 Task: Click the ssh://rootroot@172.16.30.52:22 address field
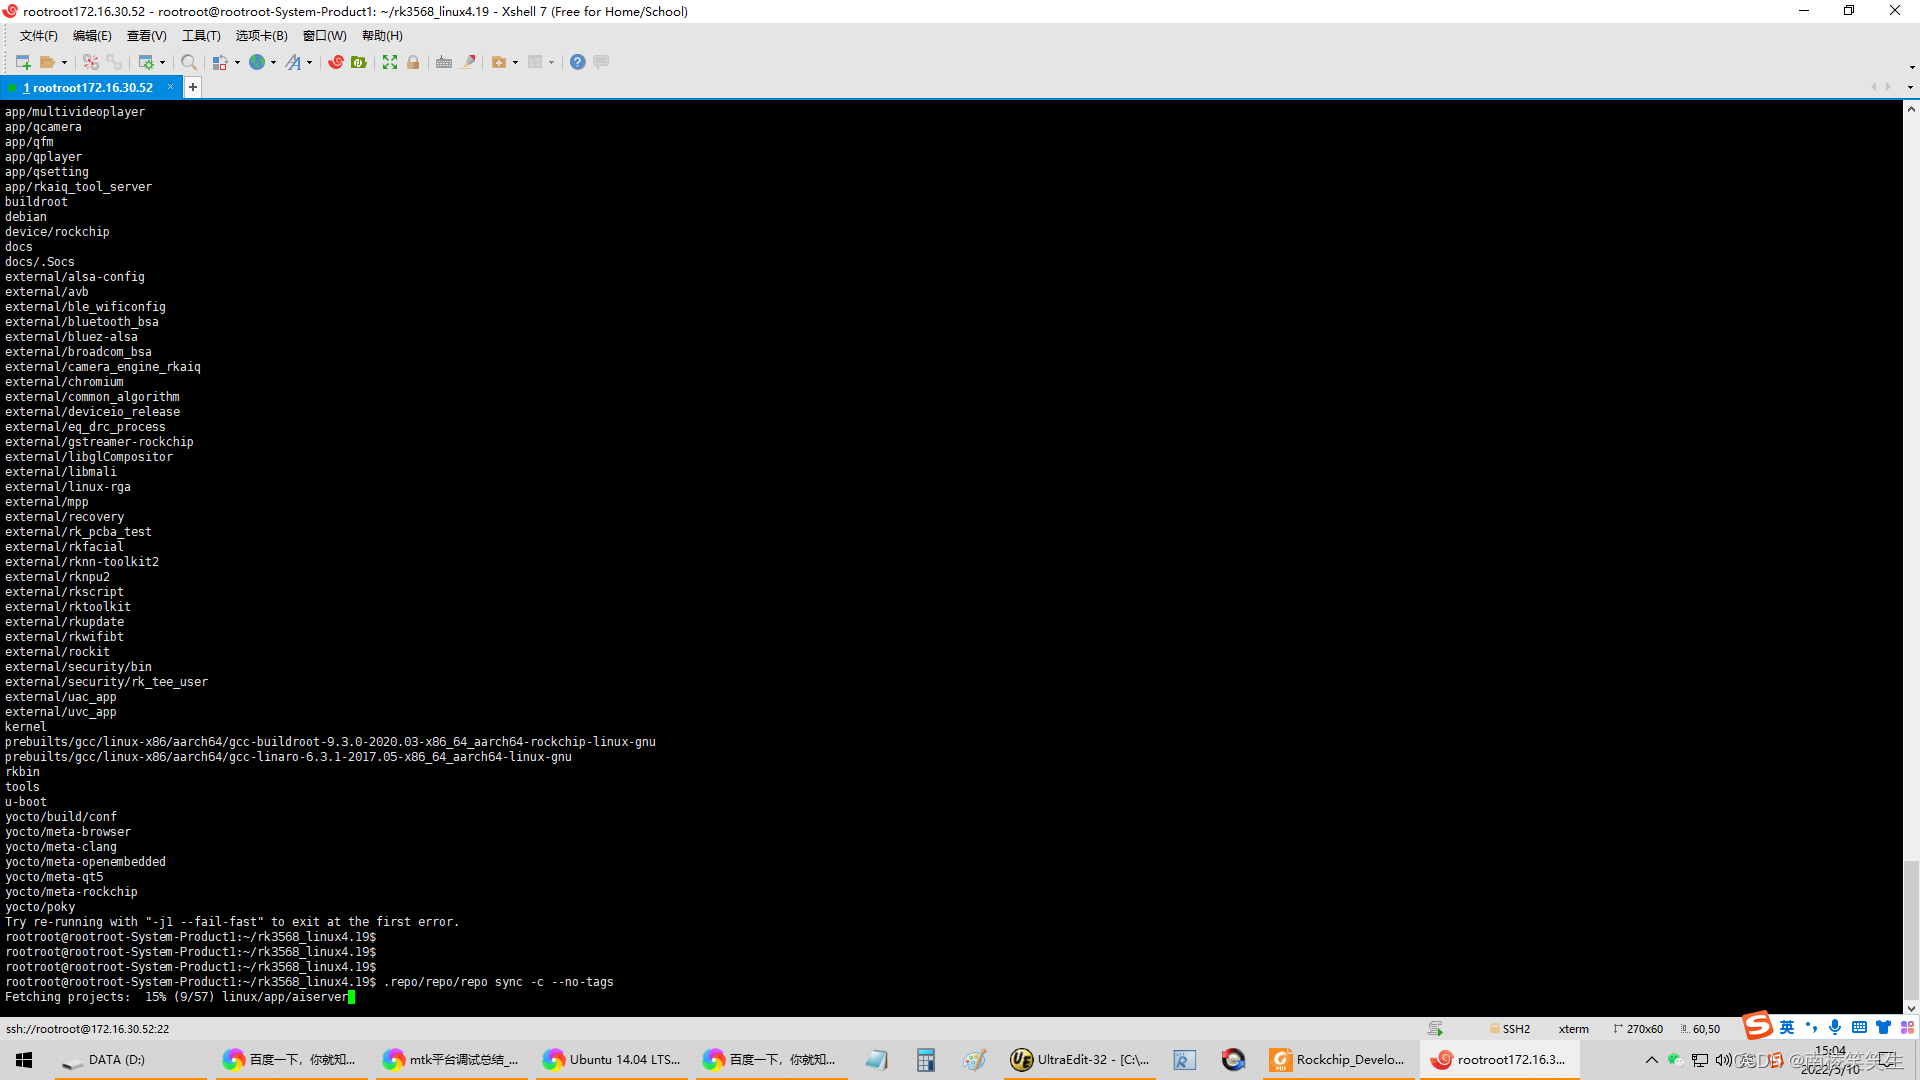coord(88,1028)
